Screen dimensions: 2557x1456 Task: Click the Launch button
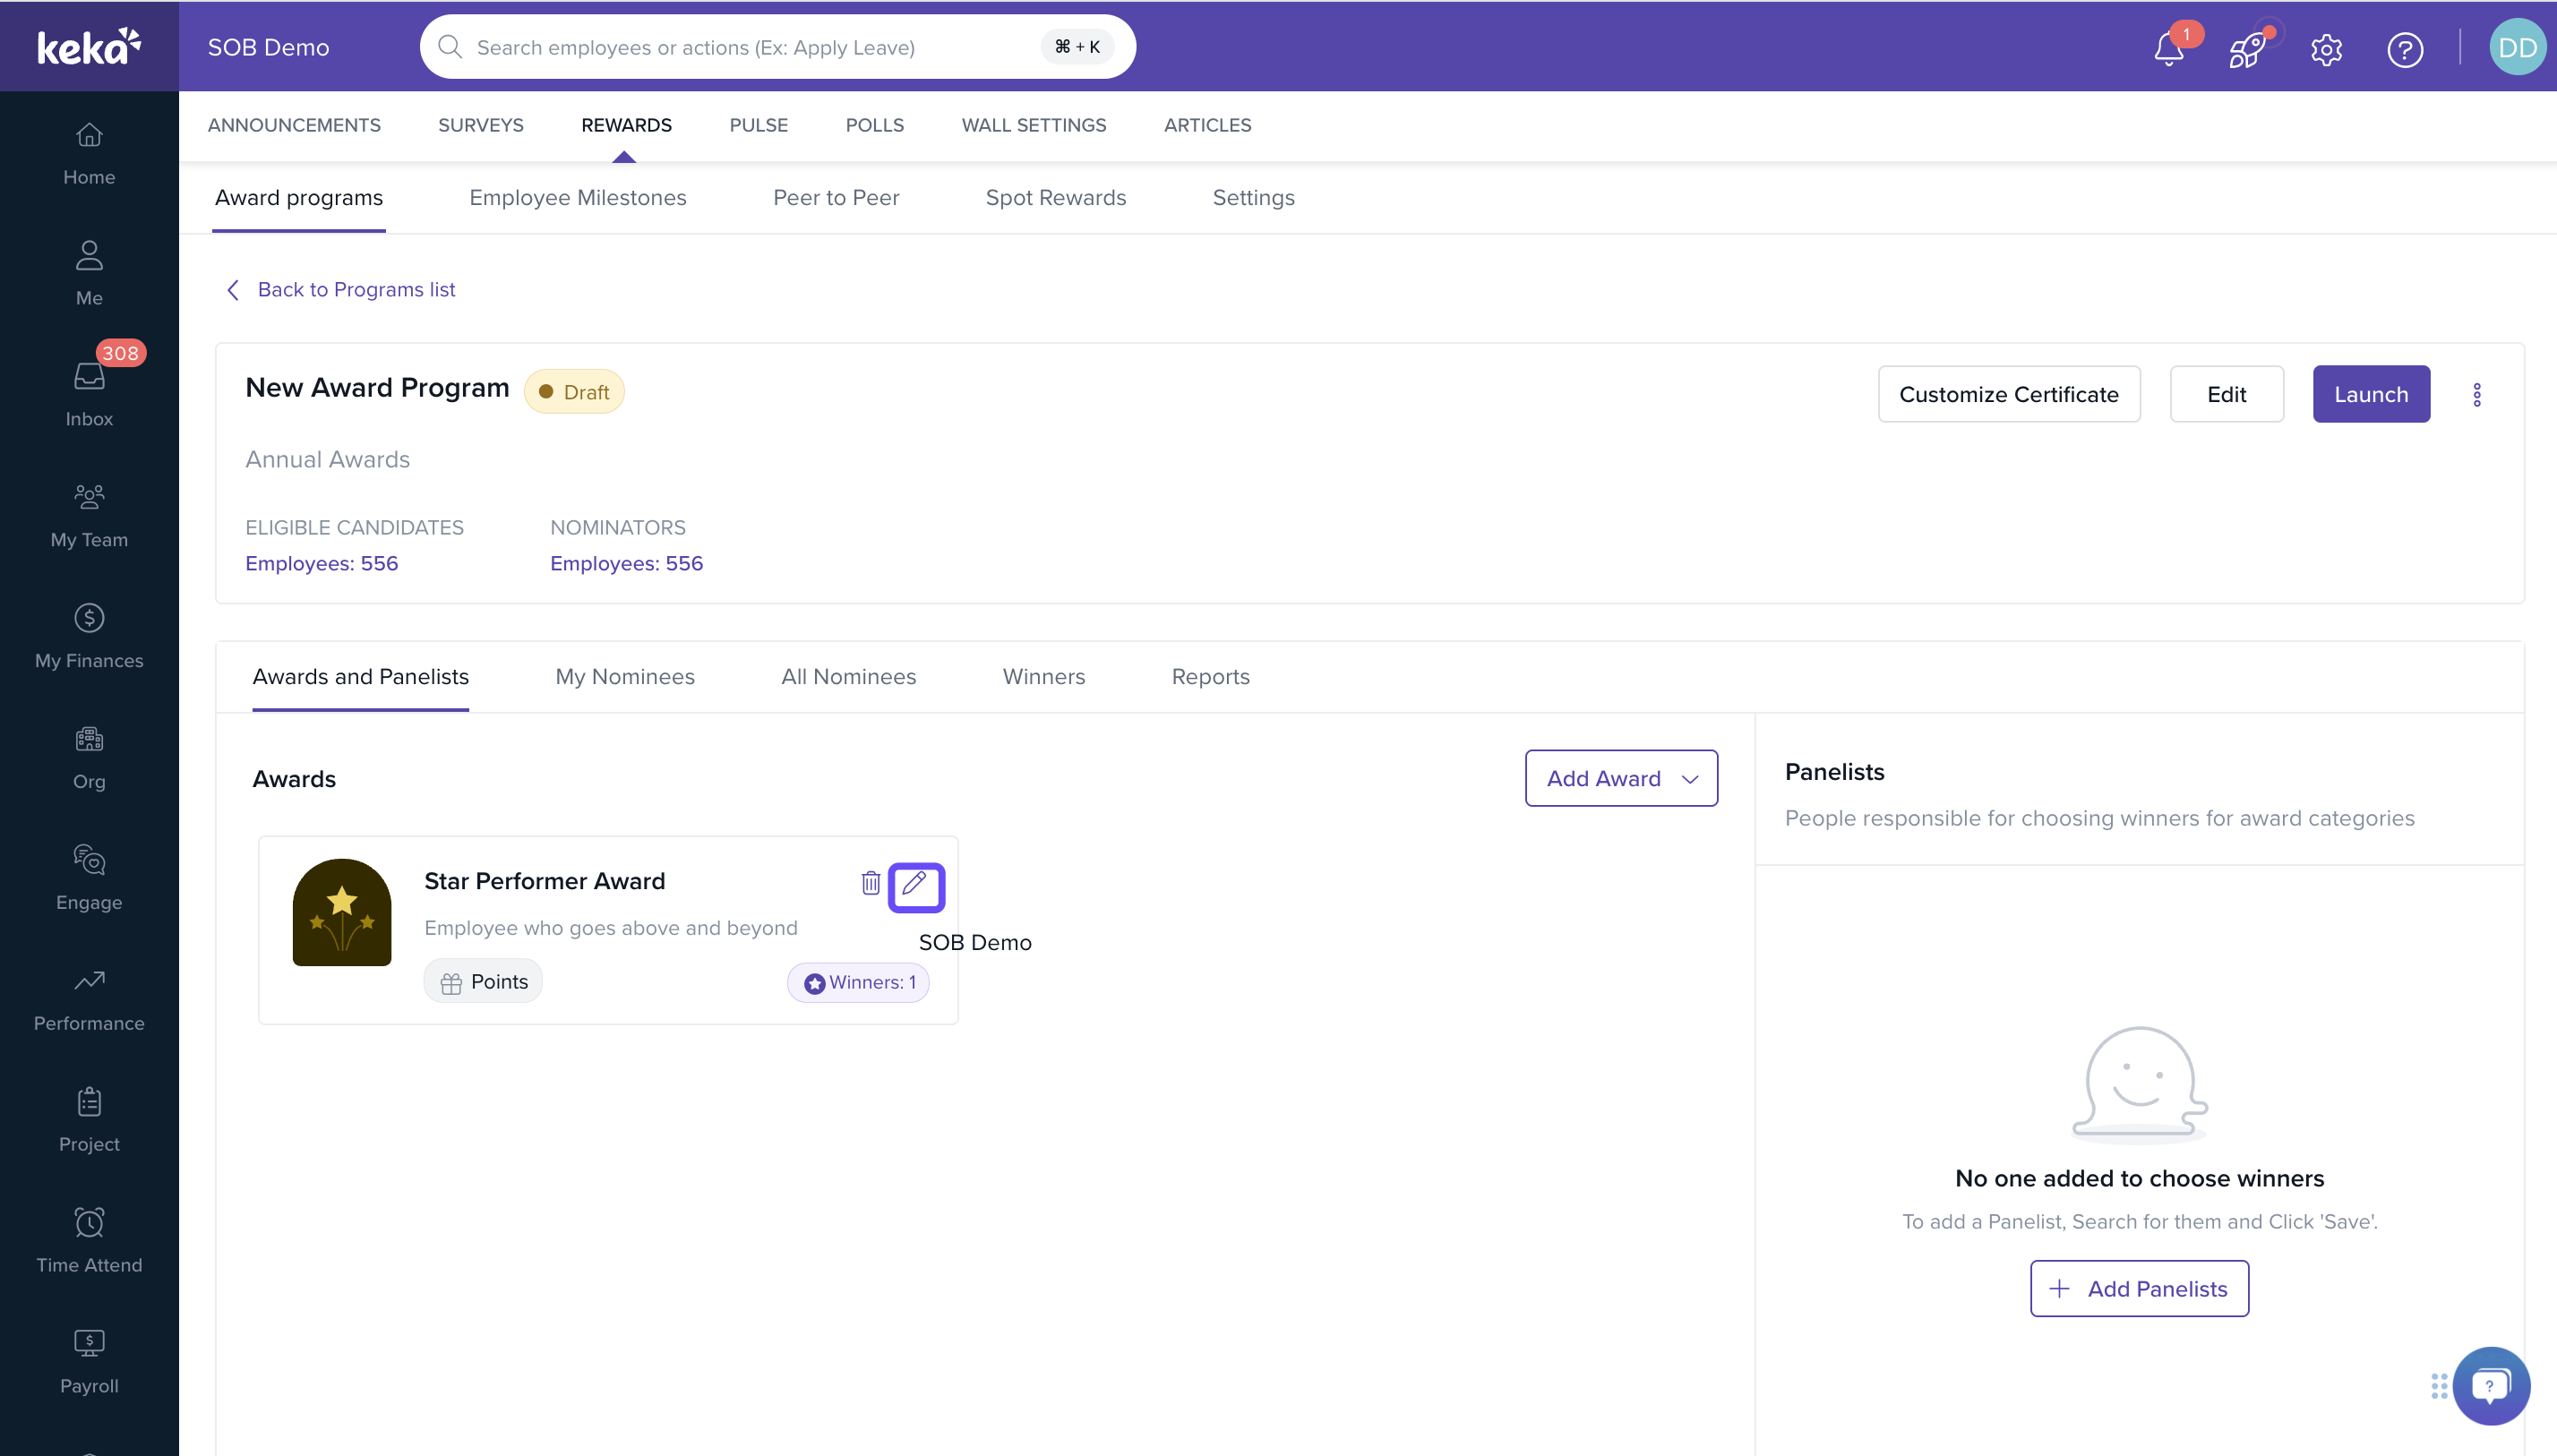click(x=2370, y=394)
